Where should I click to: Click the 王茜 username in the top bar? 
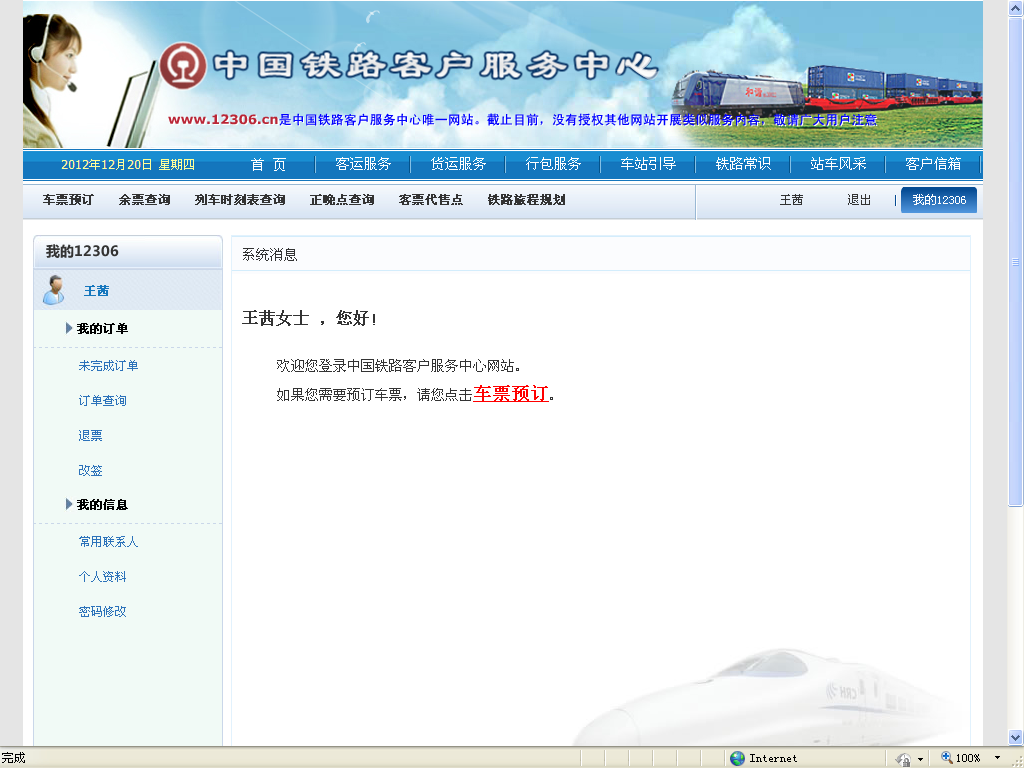[x=791, y=200]
